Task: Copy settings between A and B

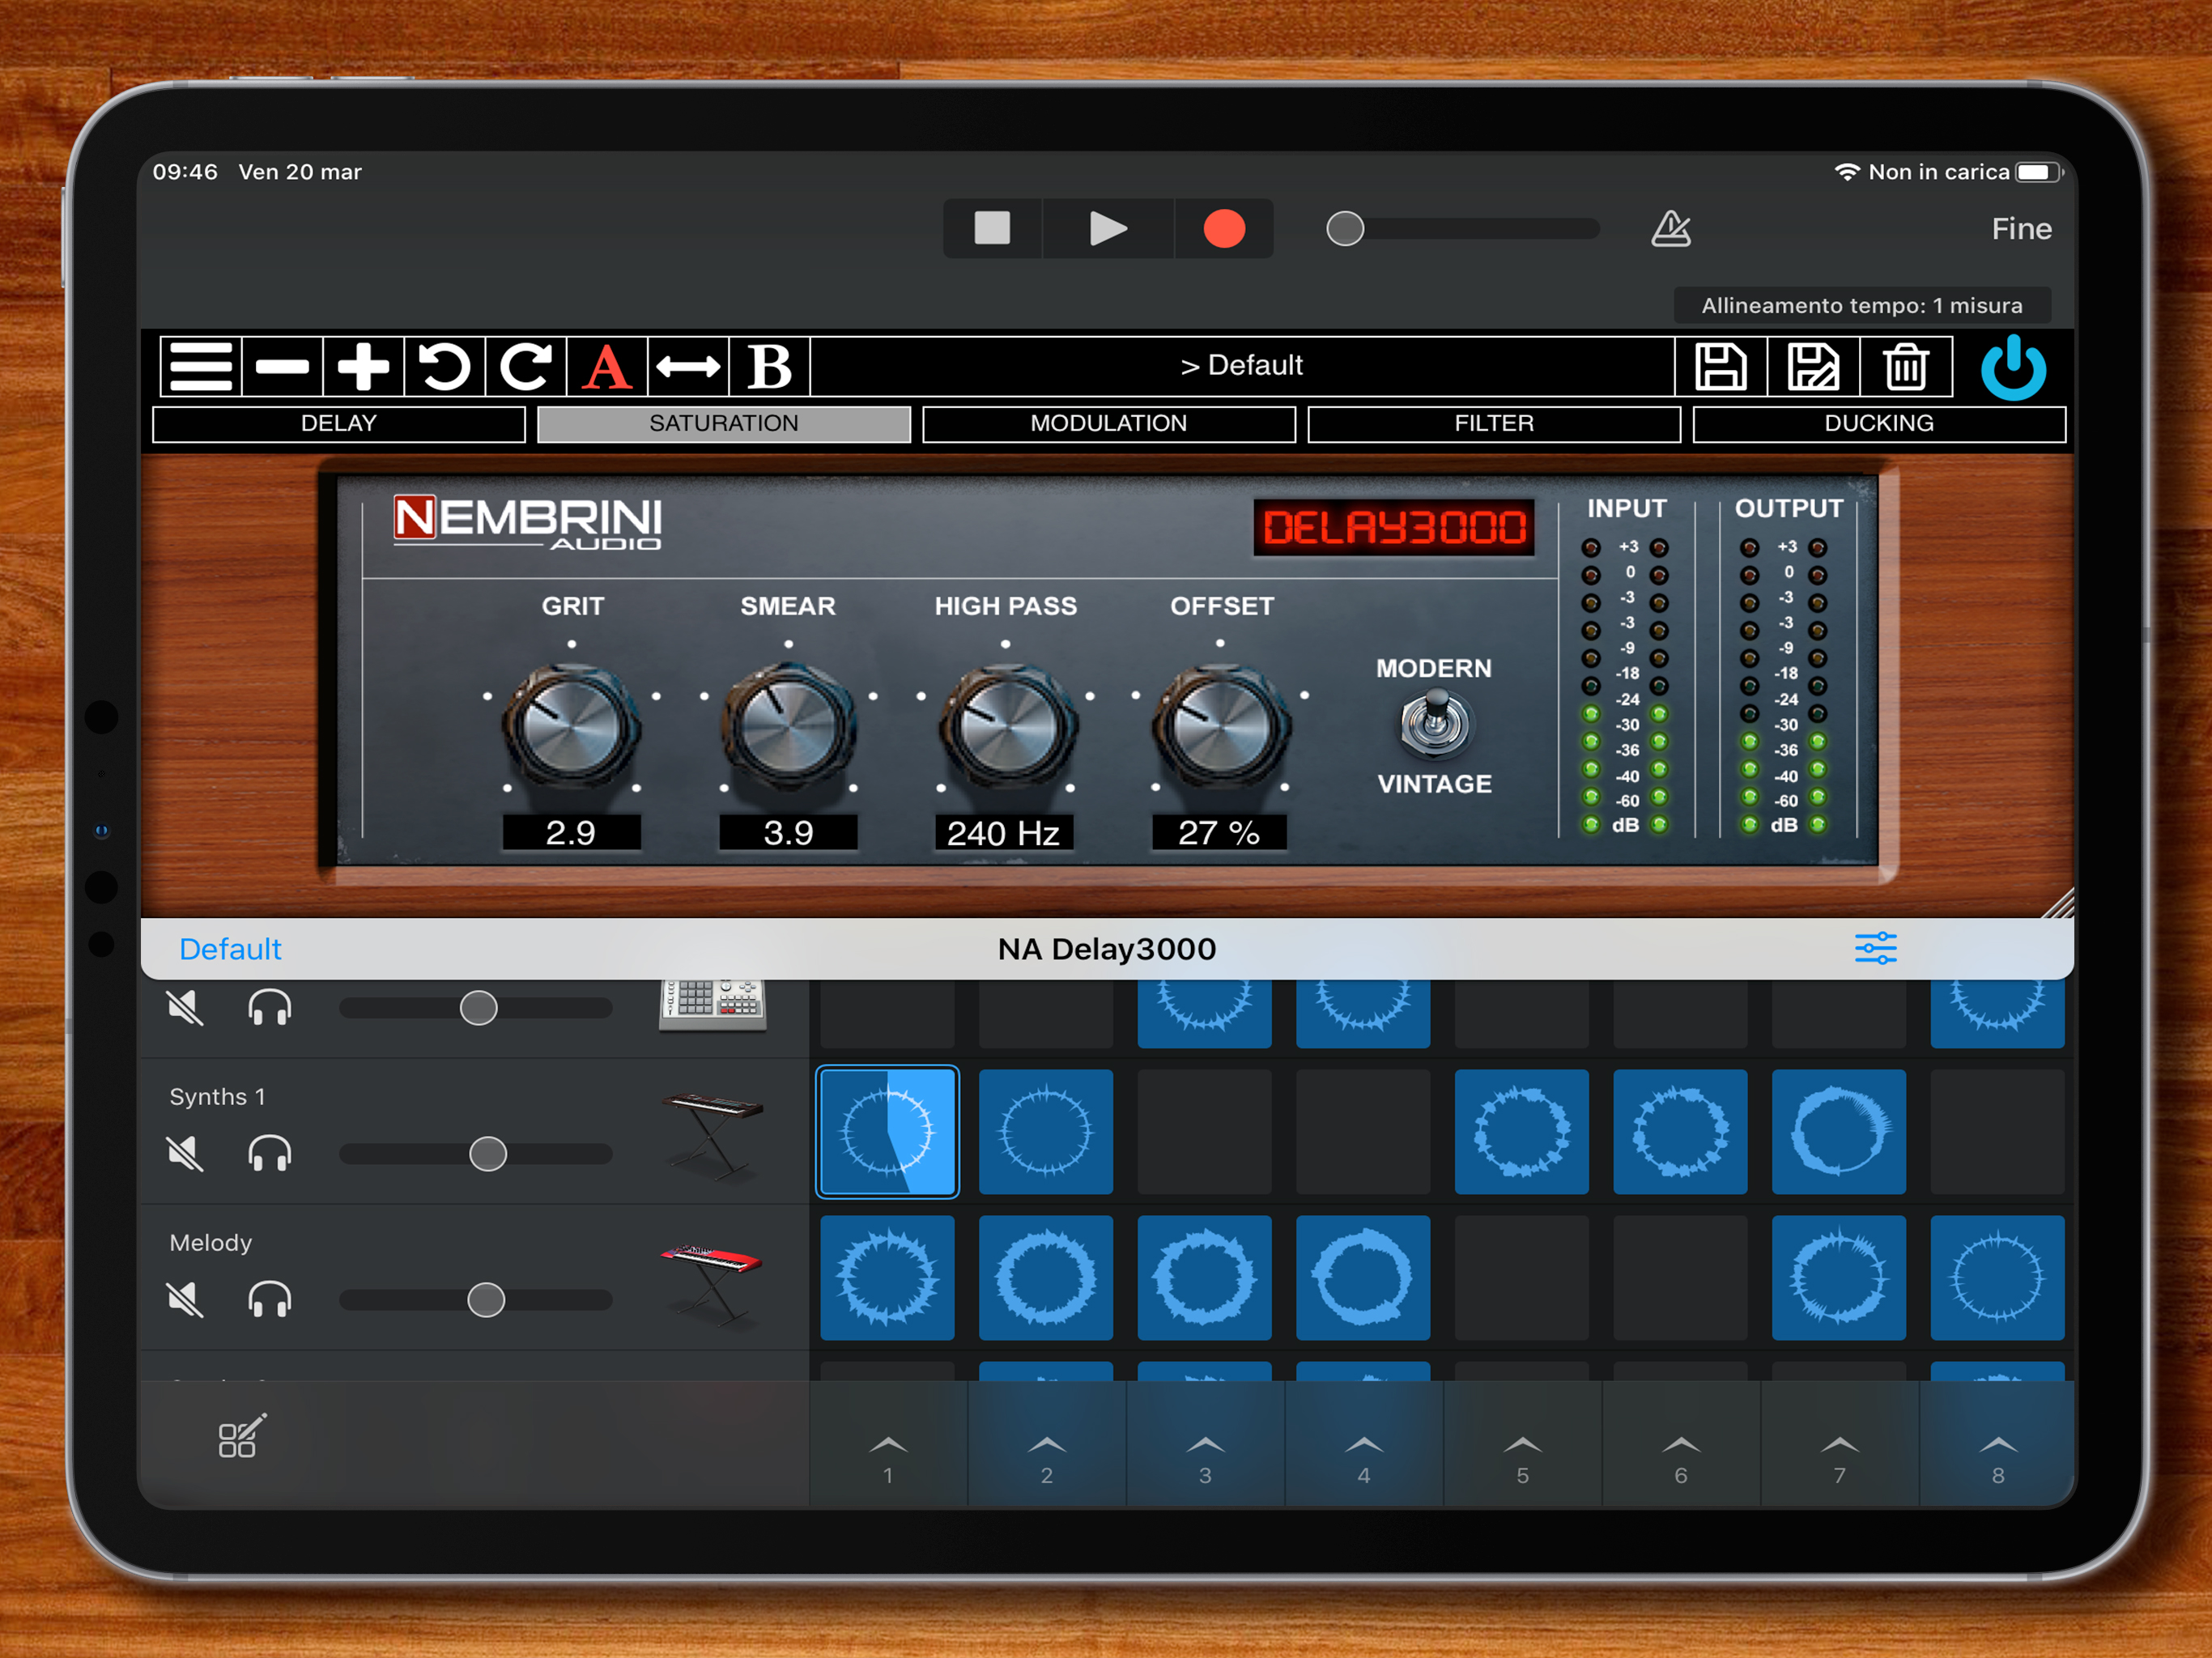Action: click(688, 366)
